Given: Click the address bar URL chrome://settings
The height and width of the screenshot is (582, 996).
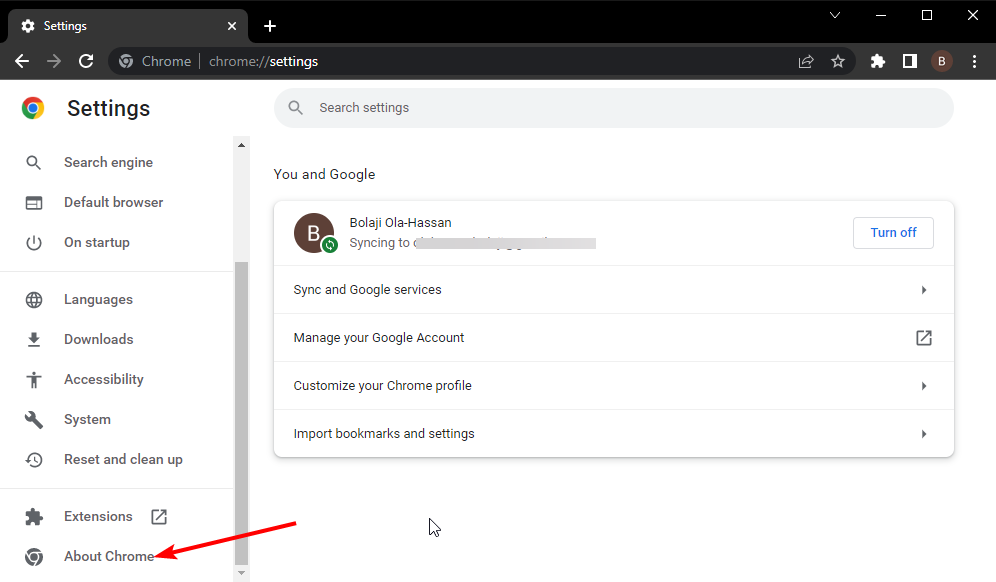Looking at the screenshot, I should [264, 62].
